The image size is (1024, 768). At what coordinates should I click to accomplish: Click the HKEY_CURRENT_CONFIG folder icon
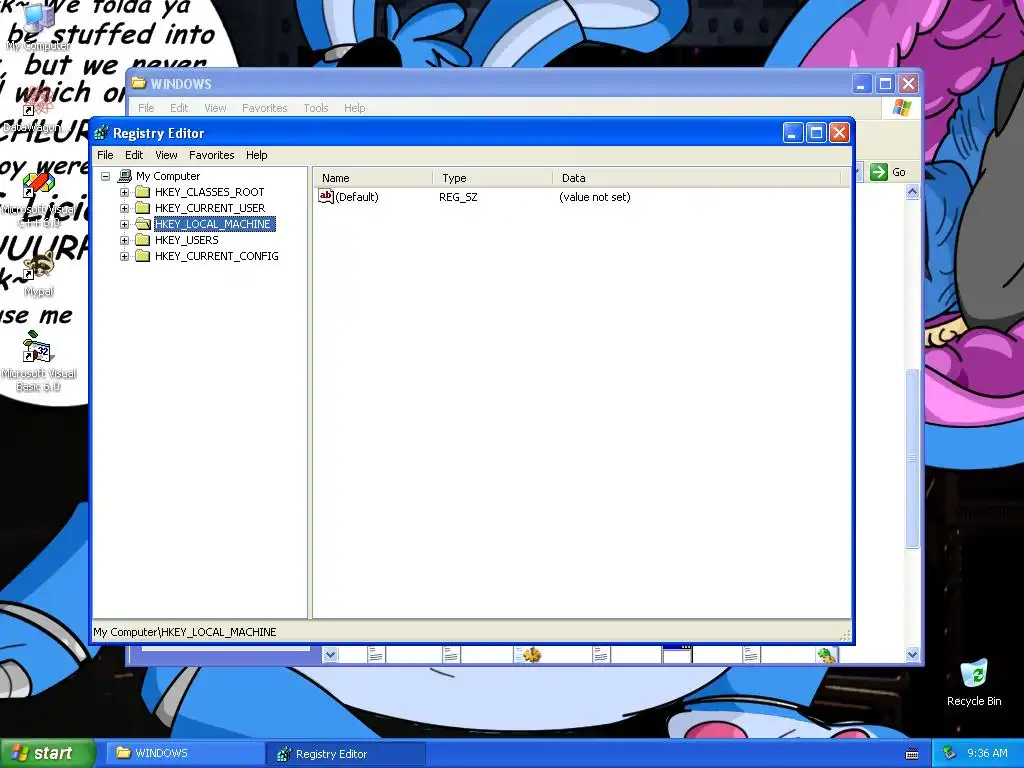(142, 257)
